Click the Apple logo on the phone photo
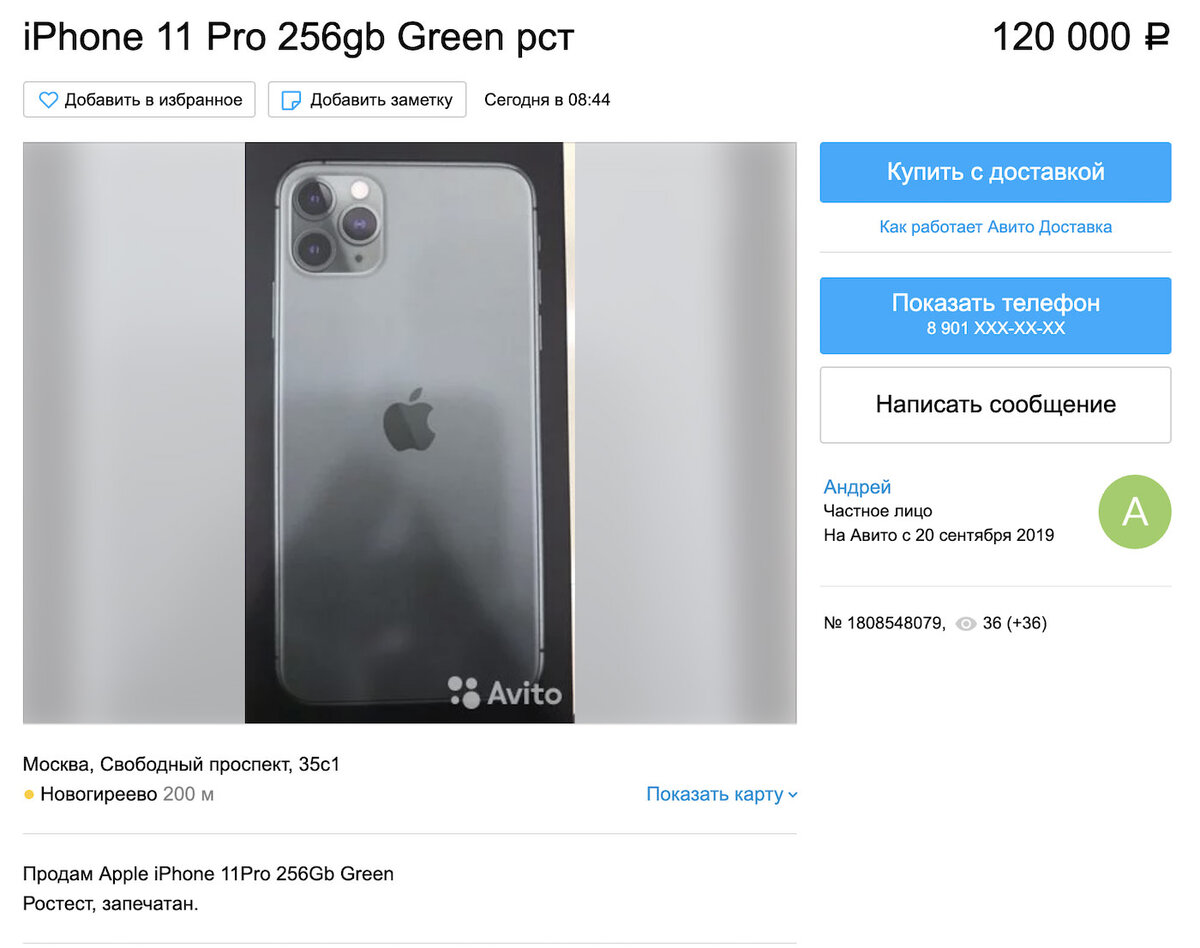 click(x=409, y=419)
